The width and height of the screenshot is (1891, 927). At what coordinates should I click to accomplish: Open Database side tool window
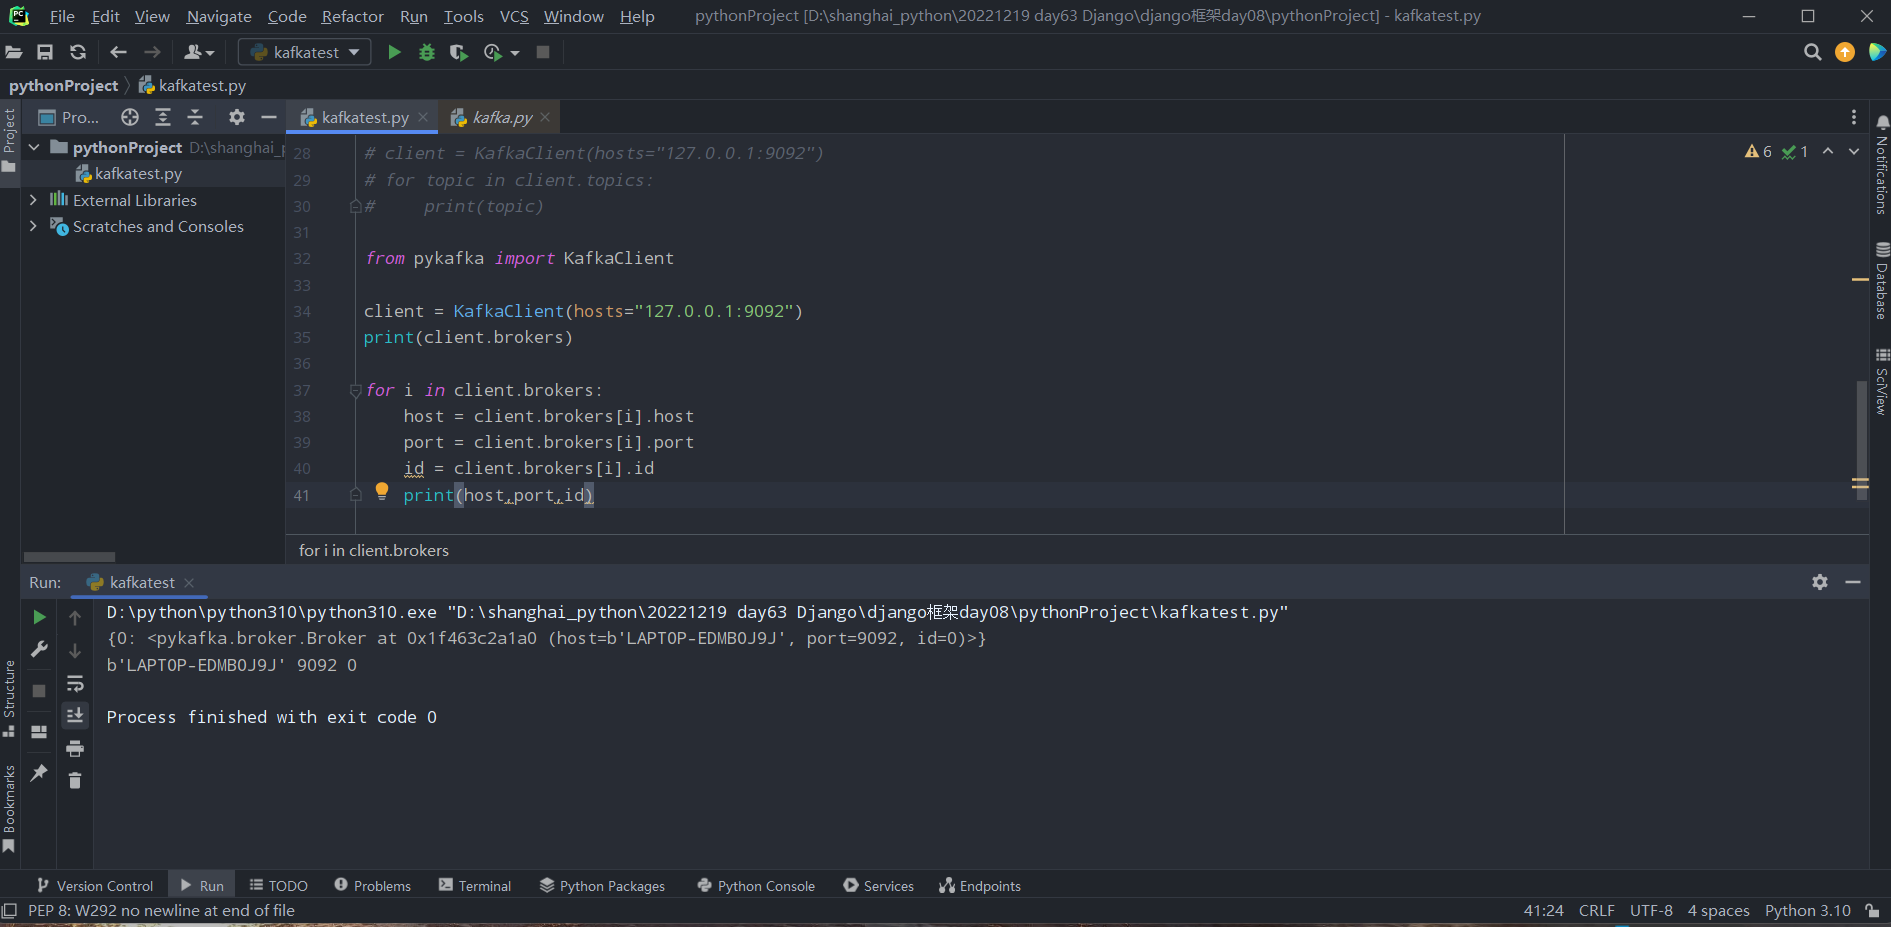(x=1881, y=281)
